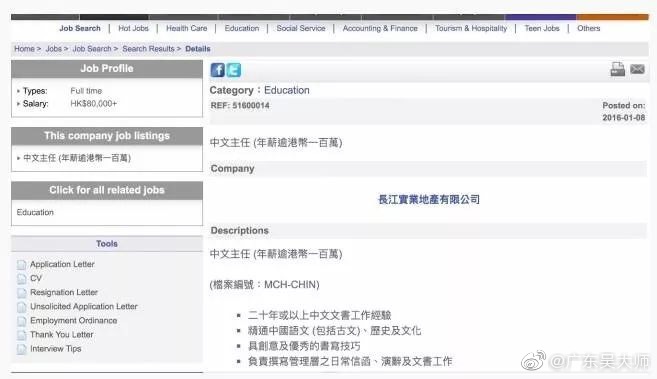This screenshot has height=379, width=657.
Task: Click Job Search breadcrumb link
Action: click(x=92, y=49)
